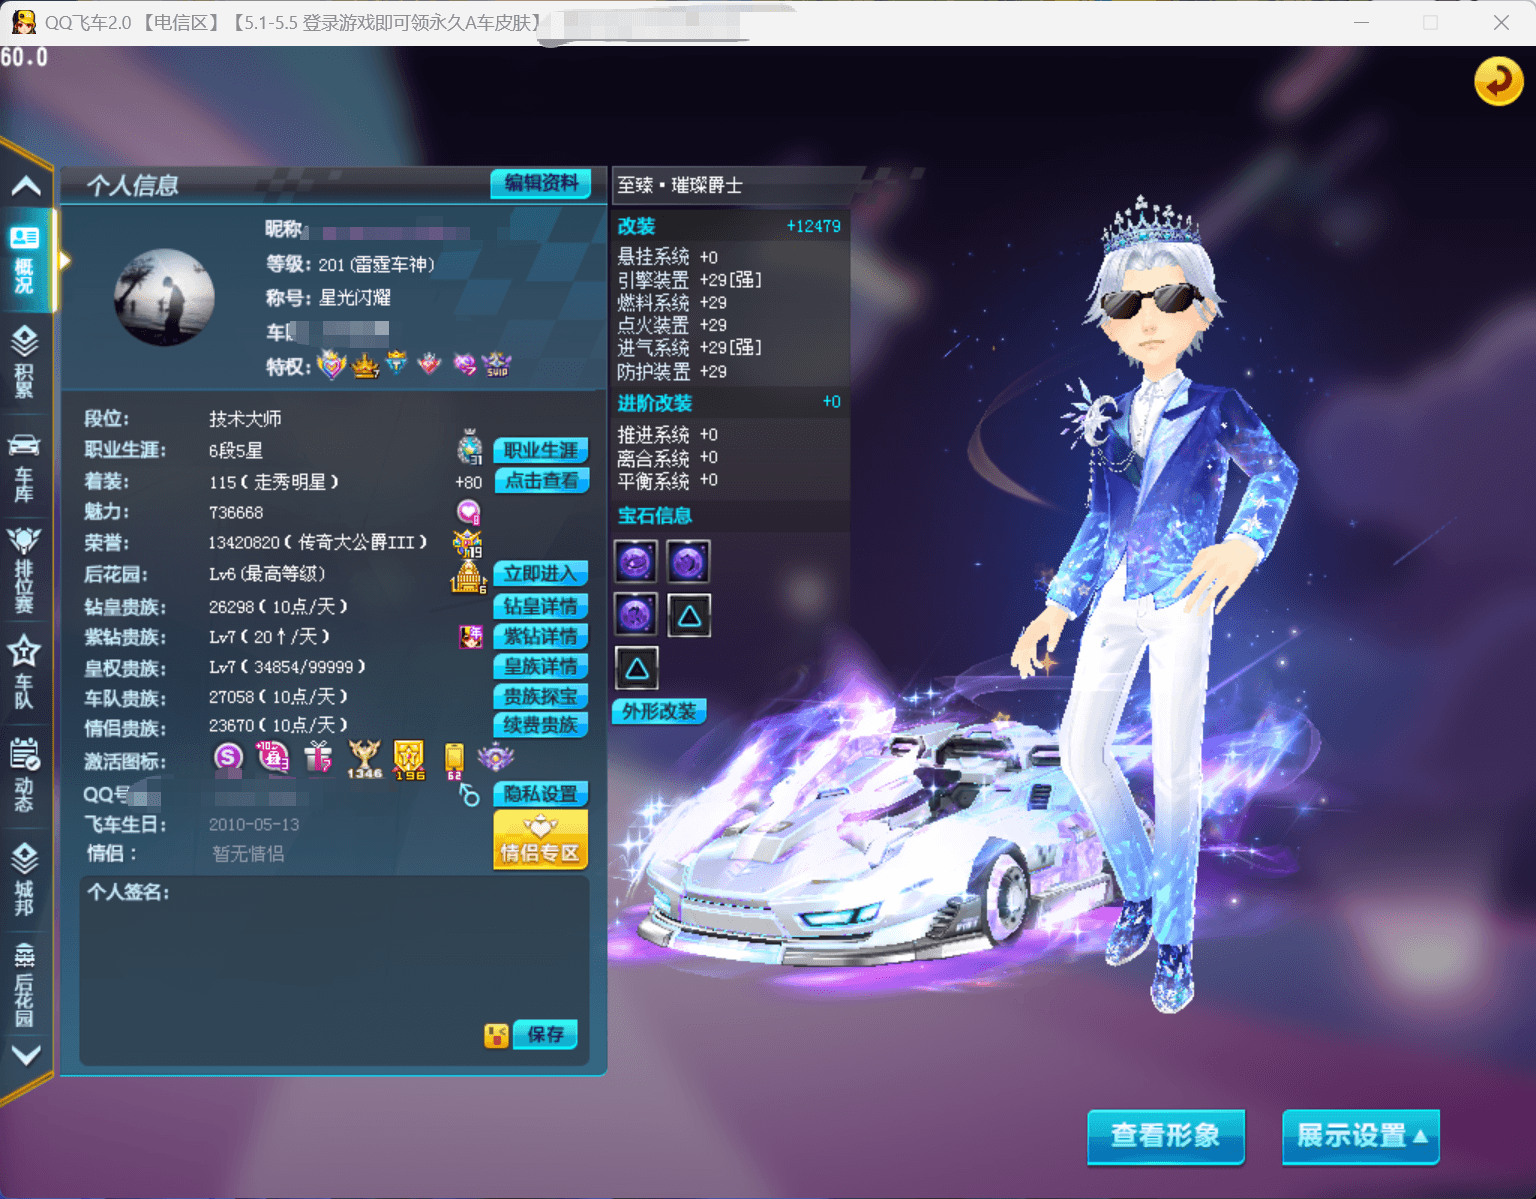
Task: Click the trophy icon labeled 1346
Action: (x=365, y=759)
